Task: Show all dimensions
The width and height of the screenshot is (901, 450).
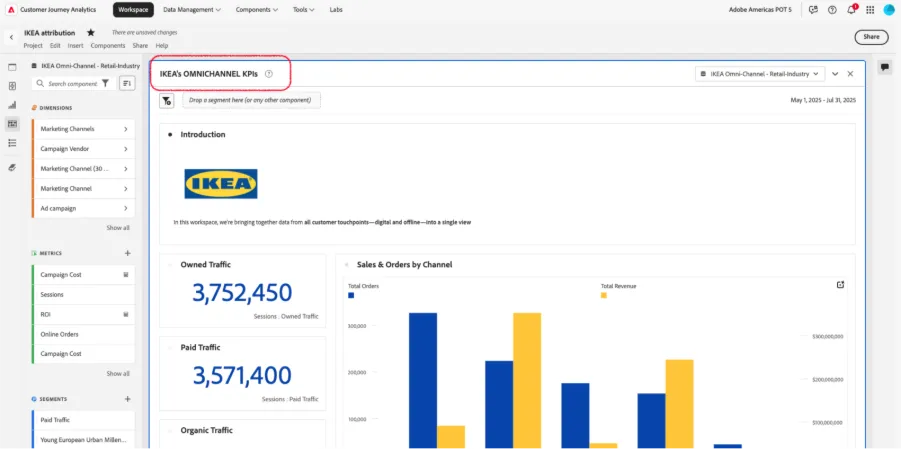Action: pos(118,228)
